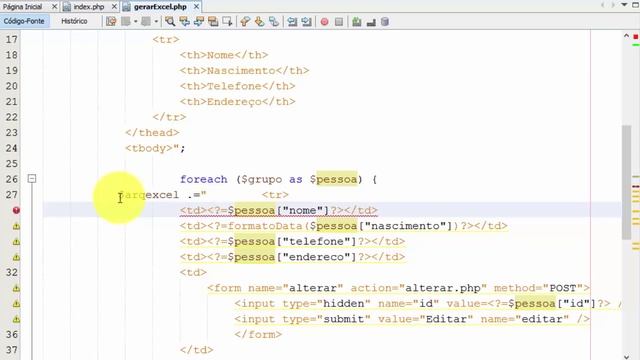
Task: Go to Previous Bookmark icon
Action: click(x=245, y=22)
